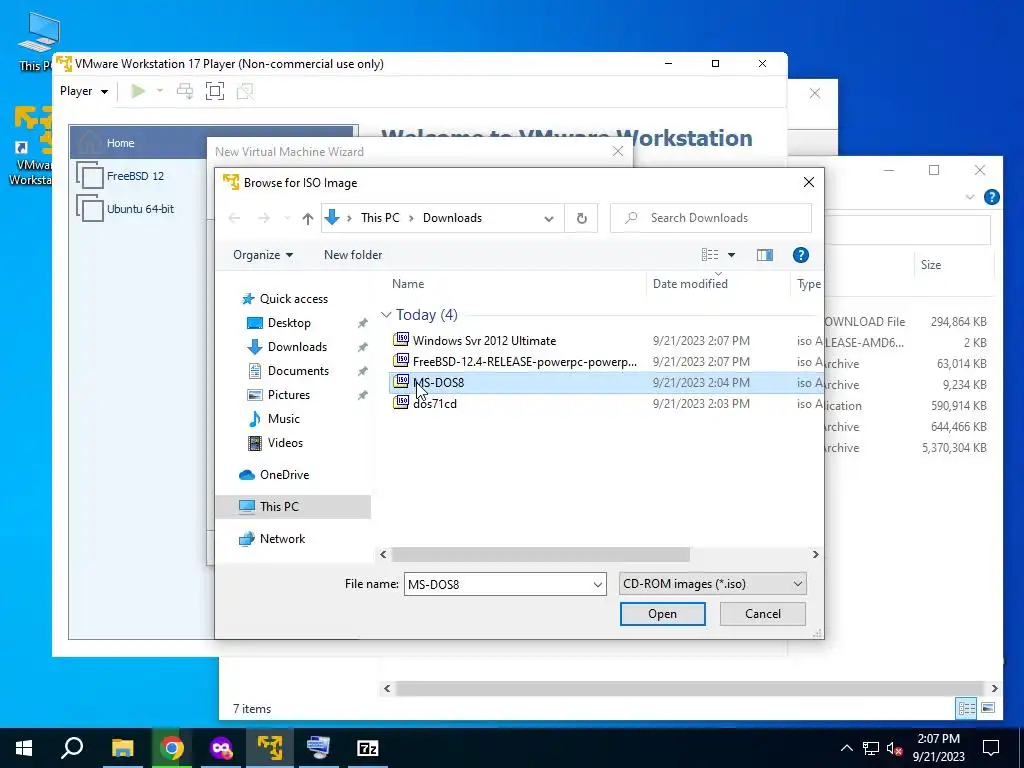Open the file type CD-ROM images dropdown
This screenshot has width=1024, height=768.
pos(712,584)
